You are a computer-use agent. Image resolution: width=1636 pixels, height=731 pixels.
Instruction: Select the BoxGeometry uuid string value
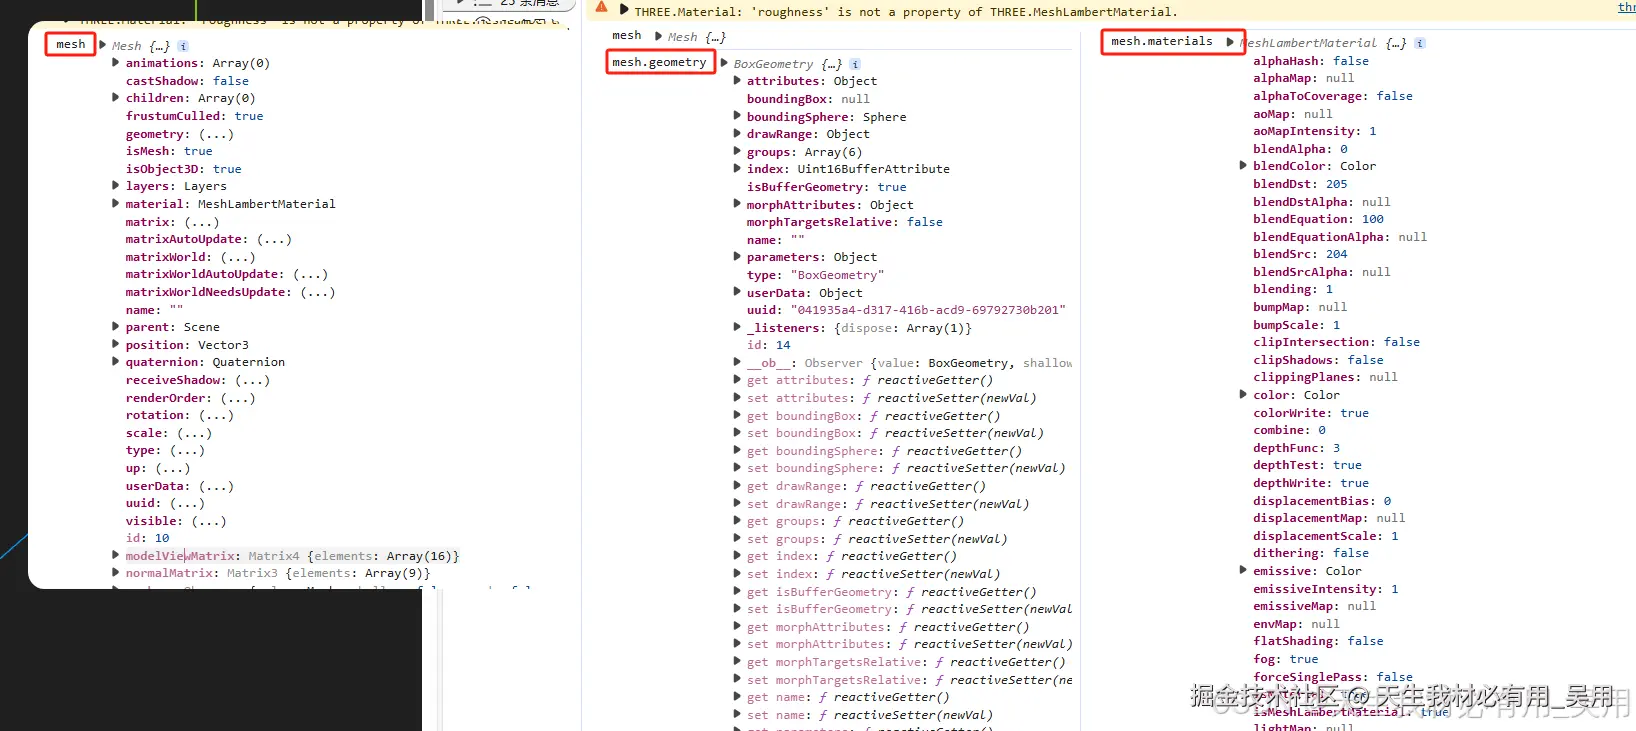click(928, 310)
